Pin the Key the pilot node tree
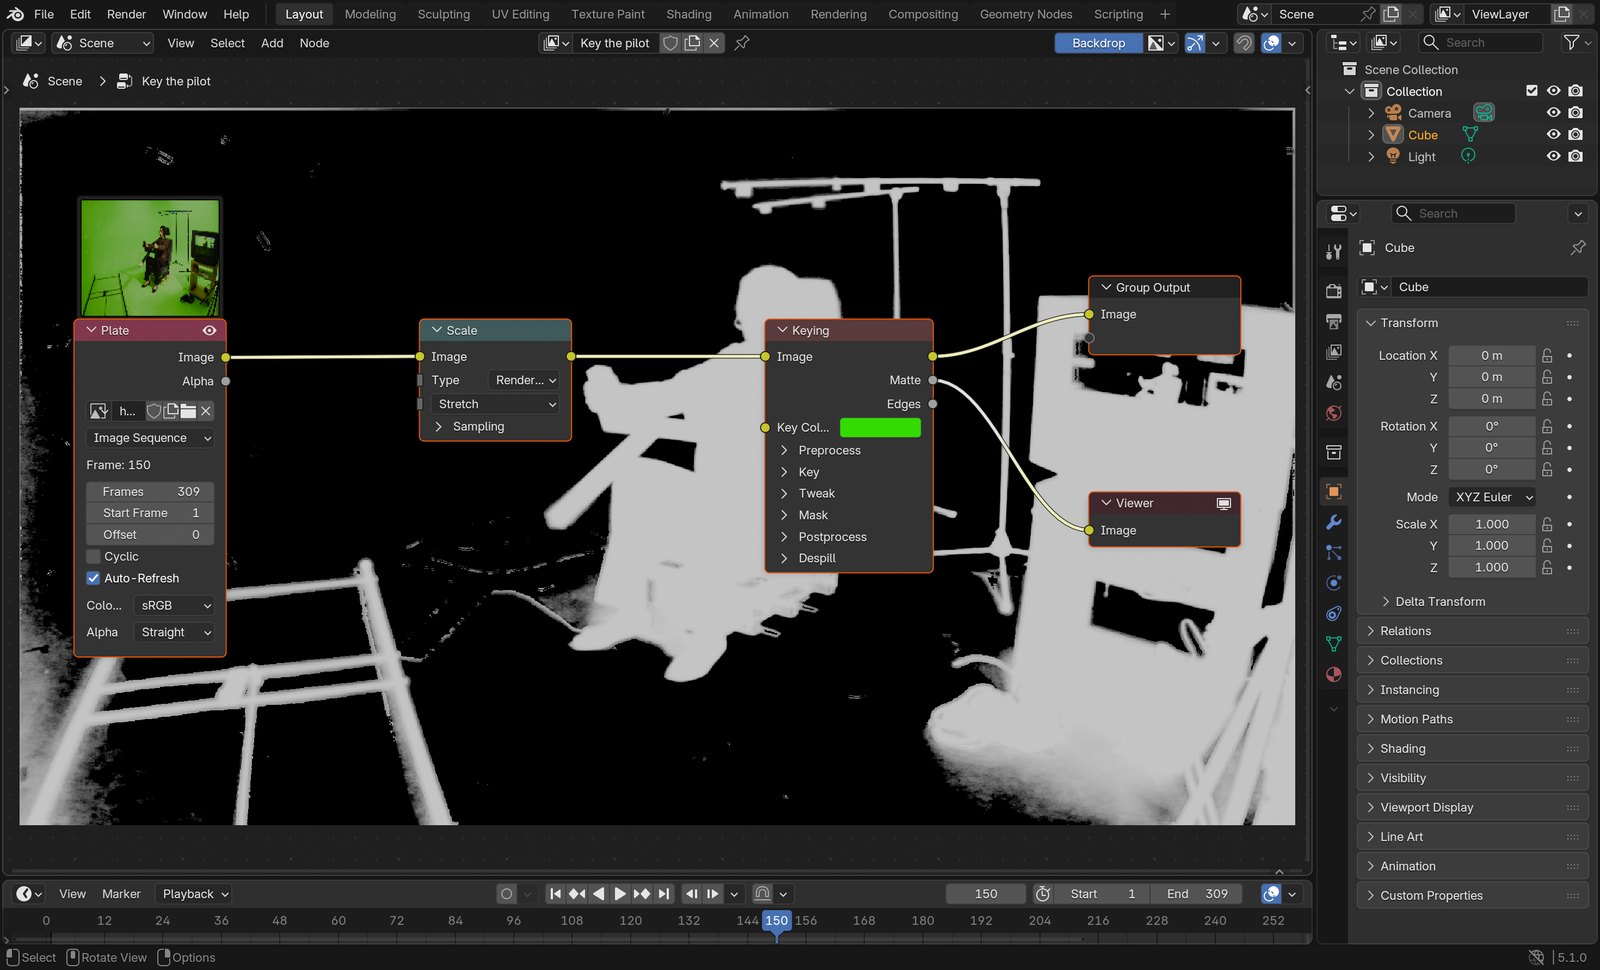The width and height of the screenshot is (1600, 970). (x=742, y=43)
